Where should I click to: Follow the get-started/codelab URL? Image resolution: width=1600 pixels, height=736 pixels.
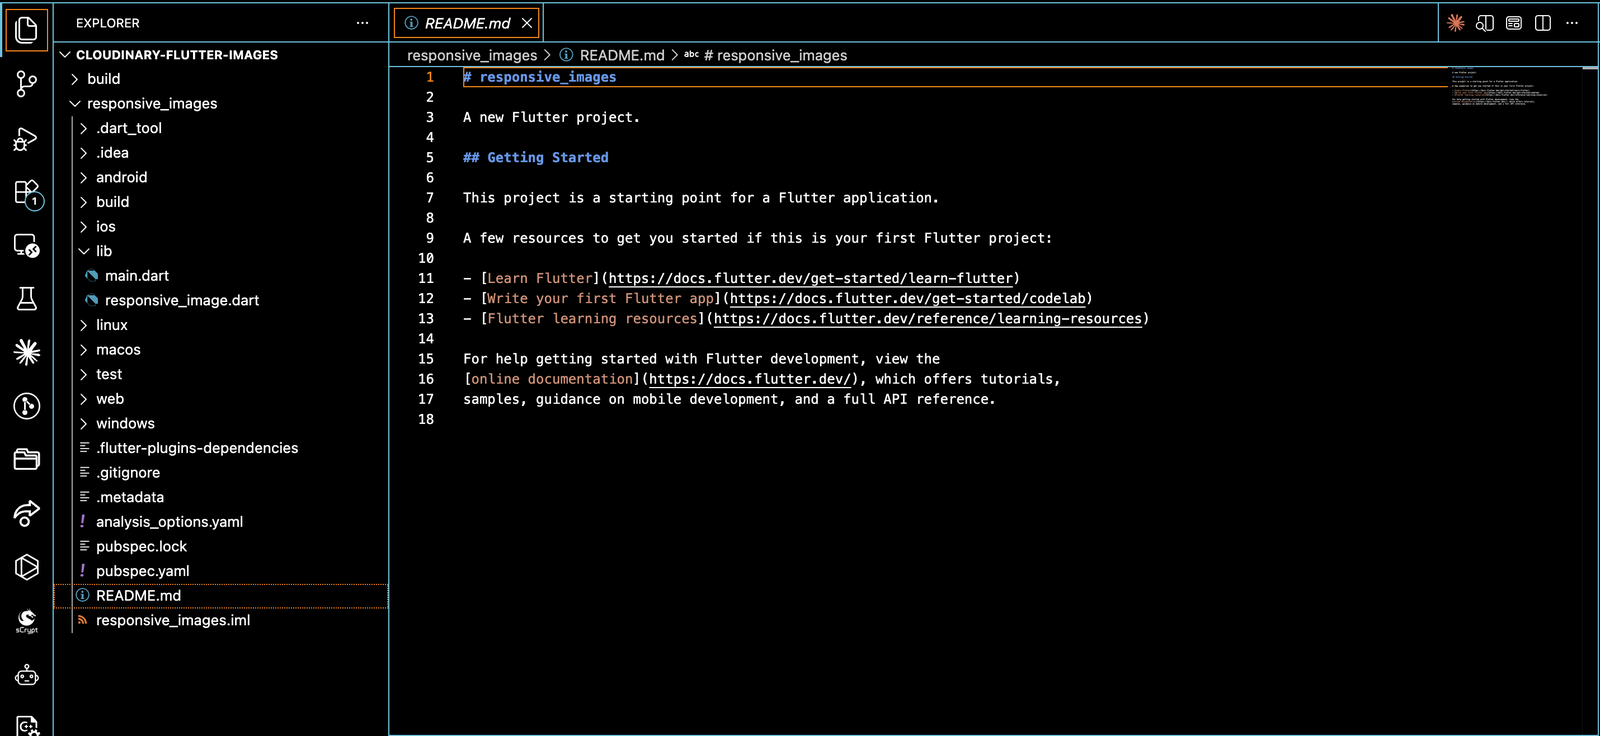pos(908,299)
